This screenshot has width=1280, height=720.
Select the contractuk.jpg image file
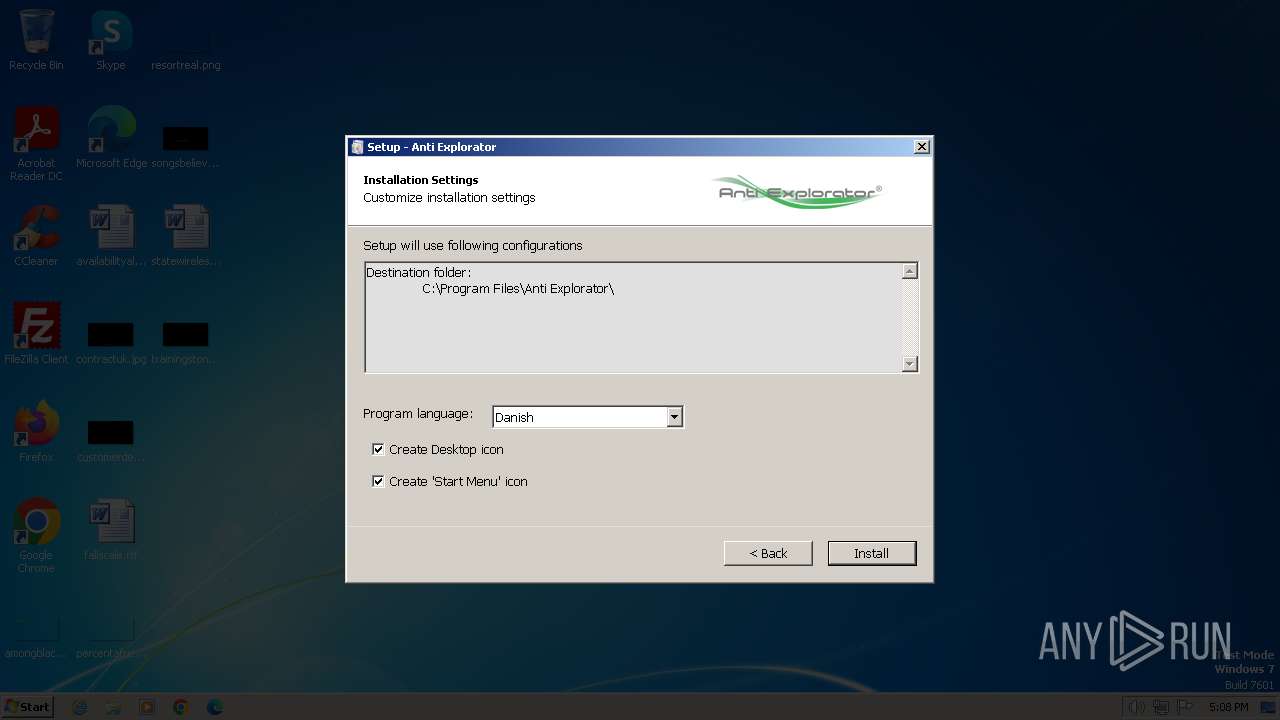tap(111, 342)
